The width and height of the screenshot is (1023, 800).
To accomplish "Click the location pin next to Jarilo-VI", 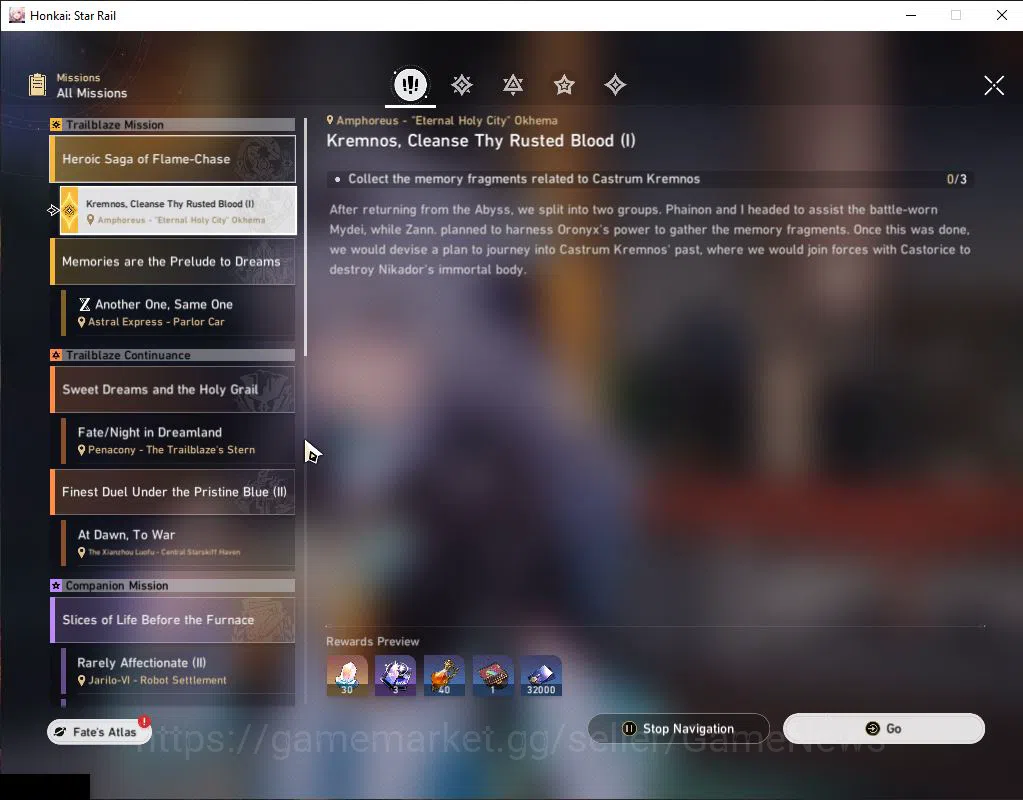I will (82, 680).
